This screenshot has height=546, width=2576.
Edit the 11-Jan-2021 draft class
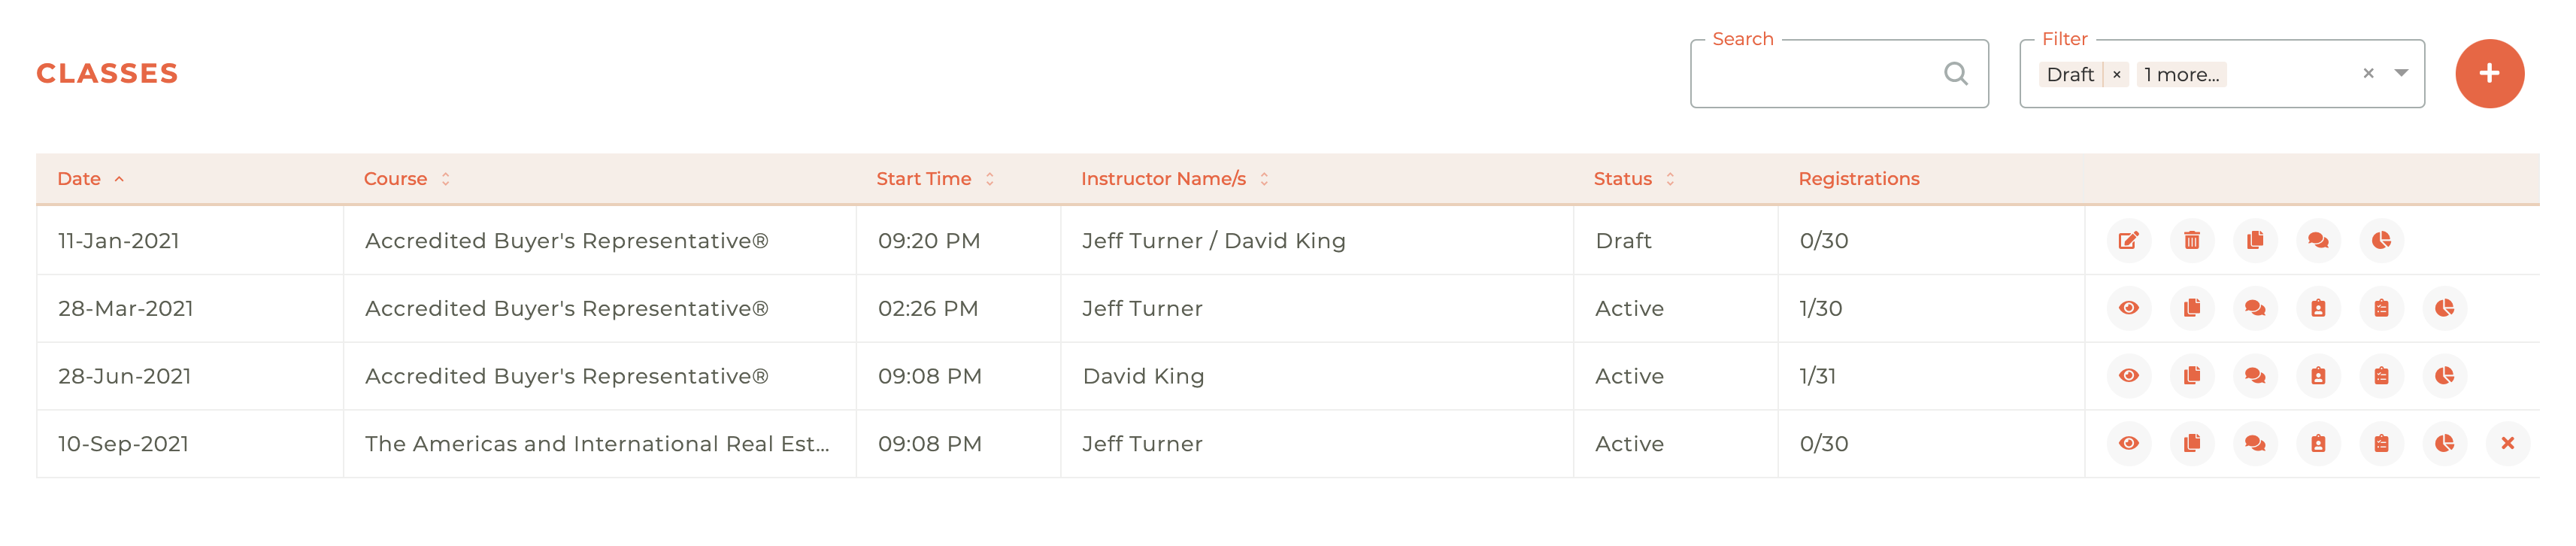pos(2128,240)
